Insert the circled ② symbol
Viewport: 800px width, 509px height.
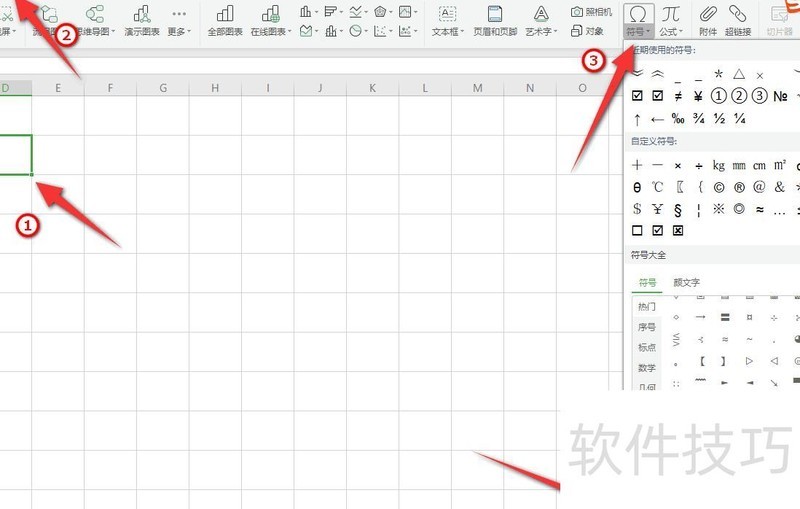click(x=739, y=96)
